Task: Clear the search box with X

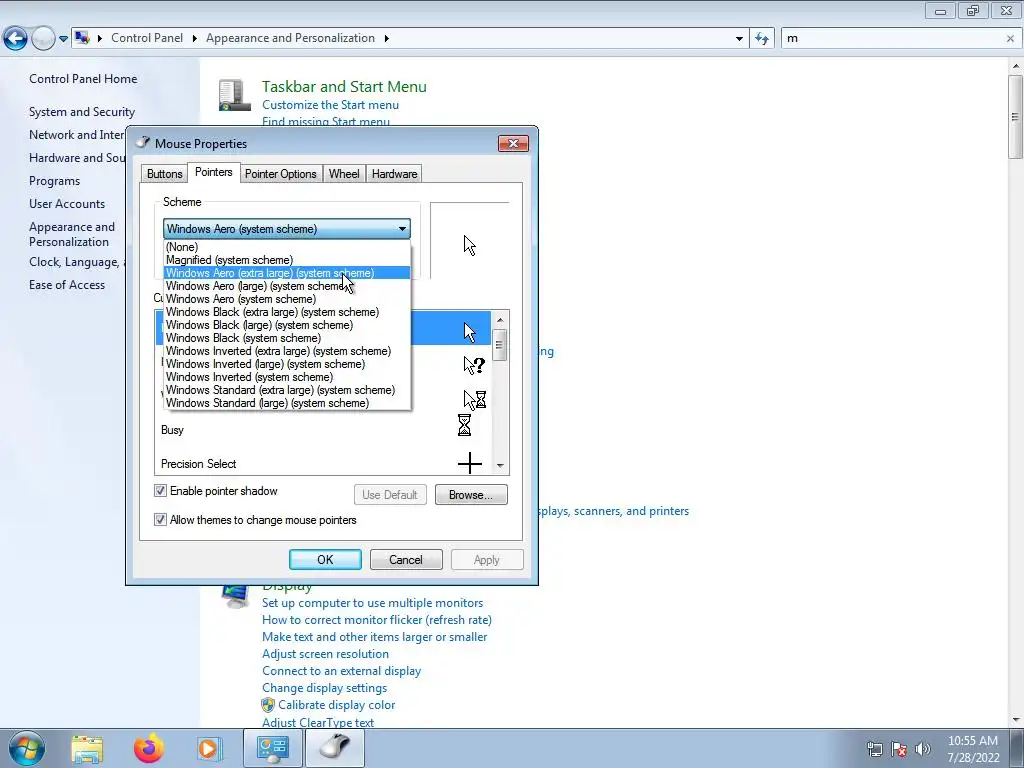Action: click(x=1010, y=39)
